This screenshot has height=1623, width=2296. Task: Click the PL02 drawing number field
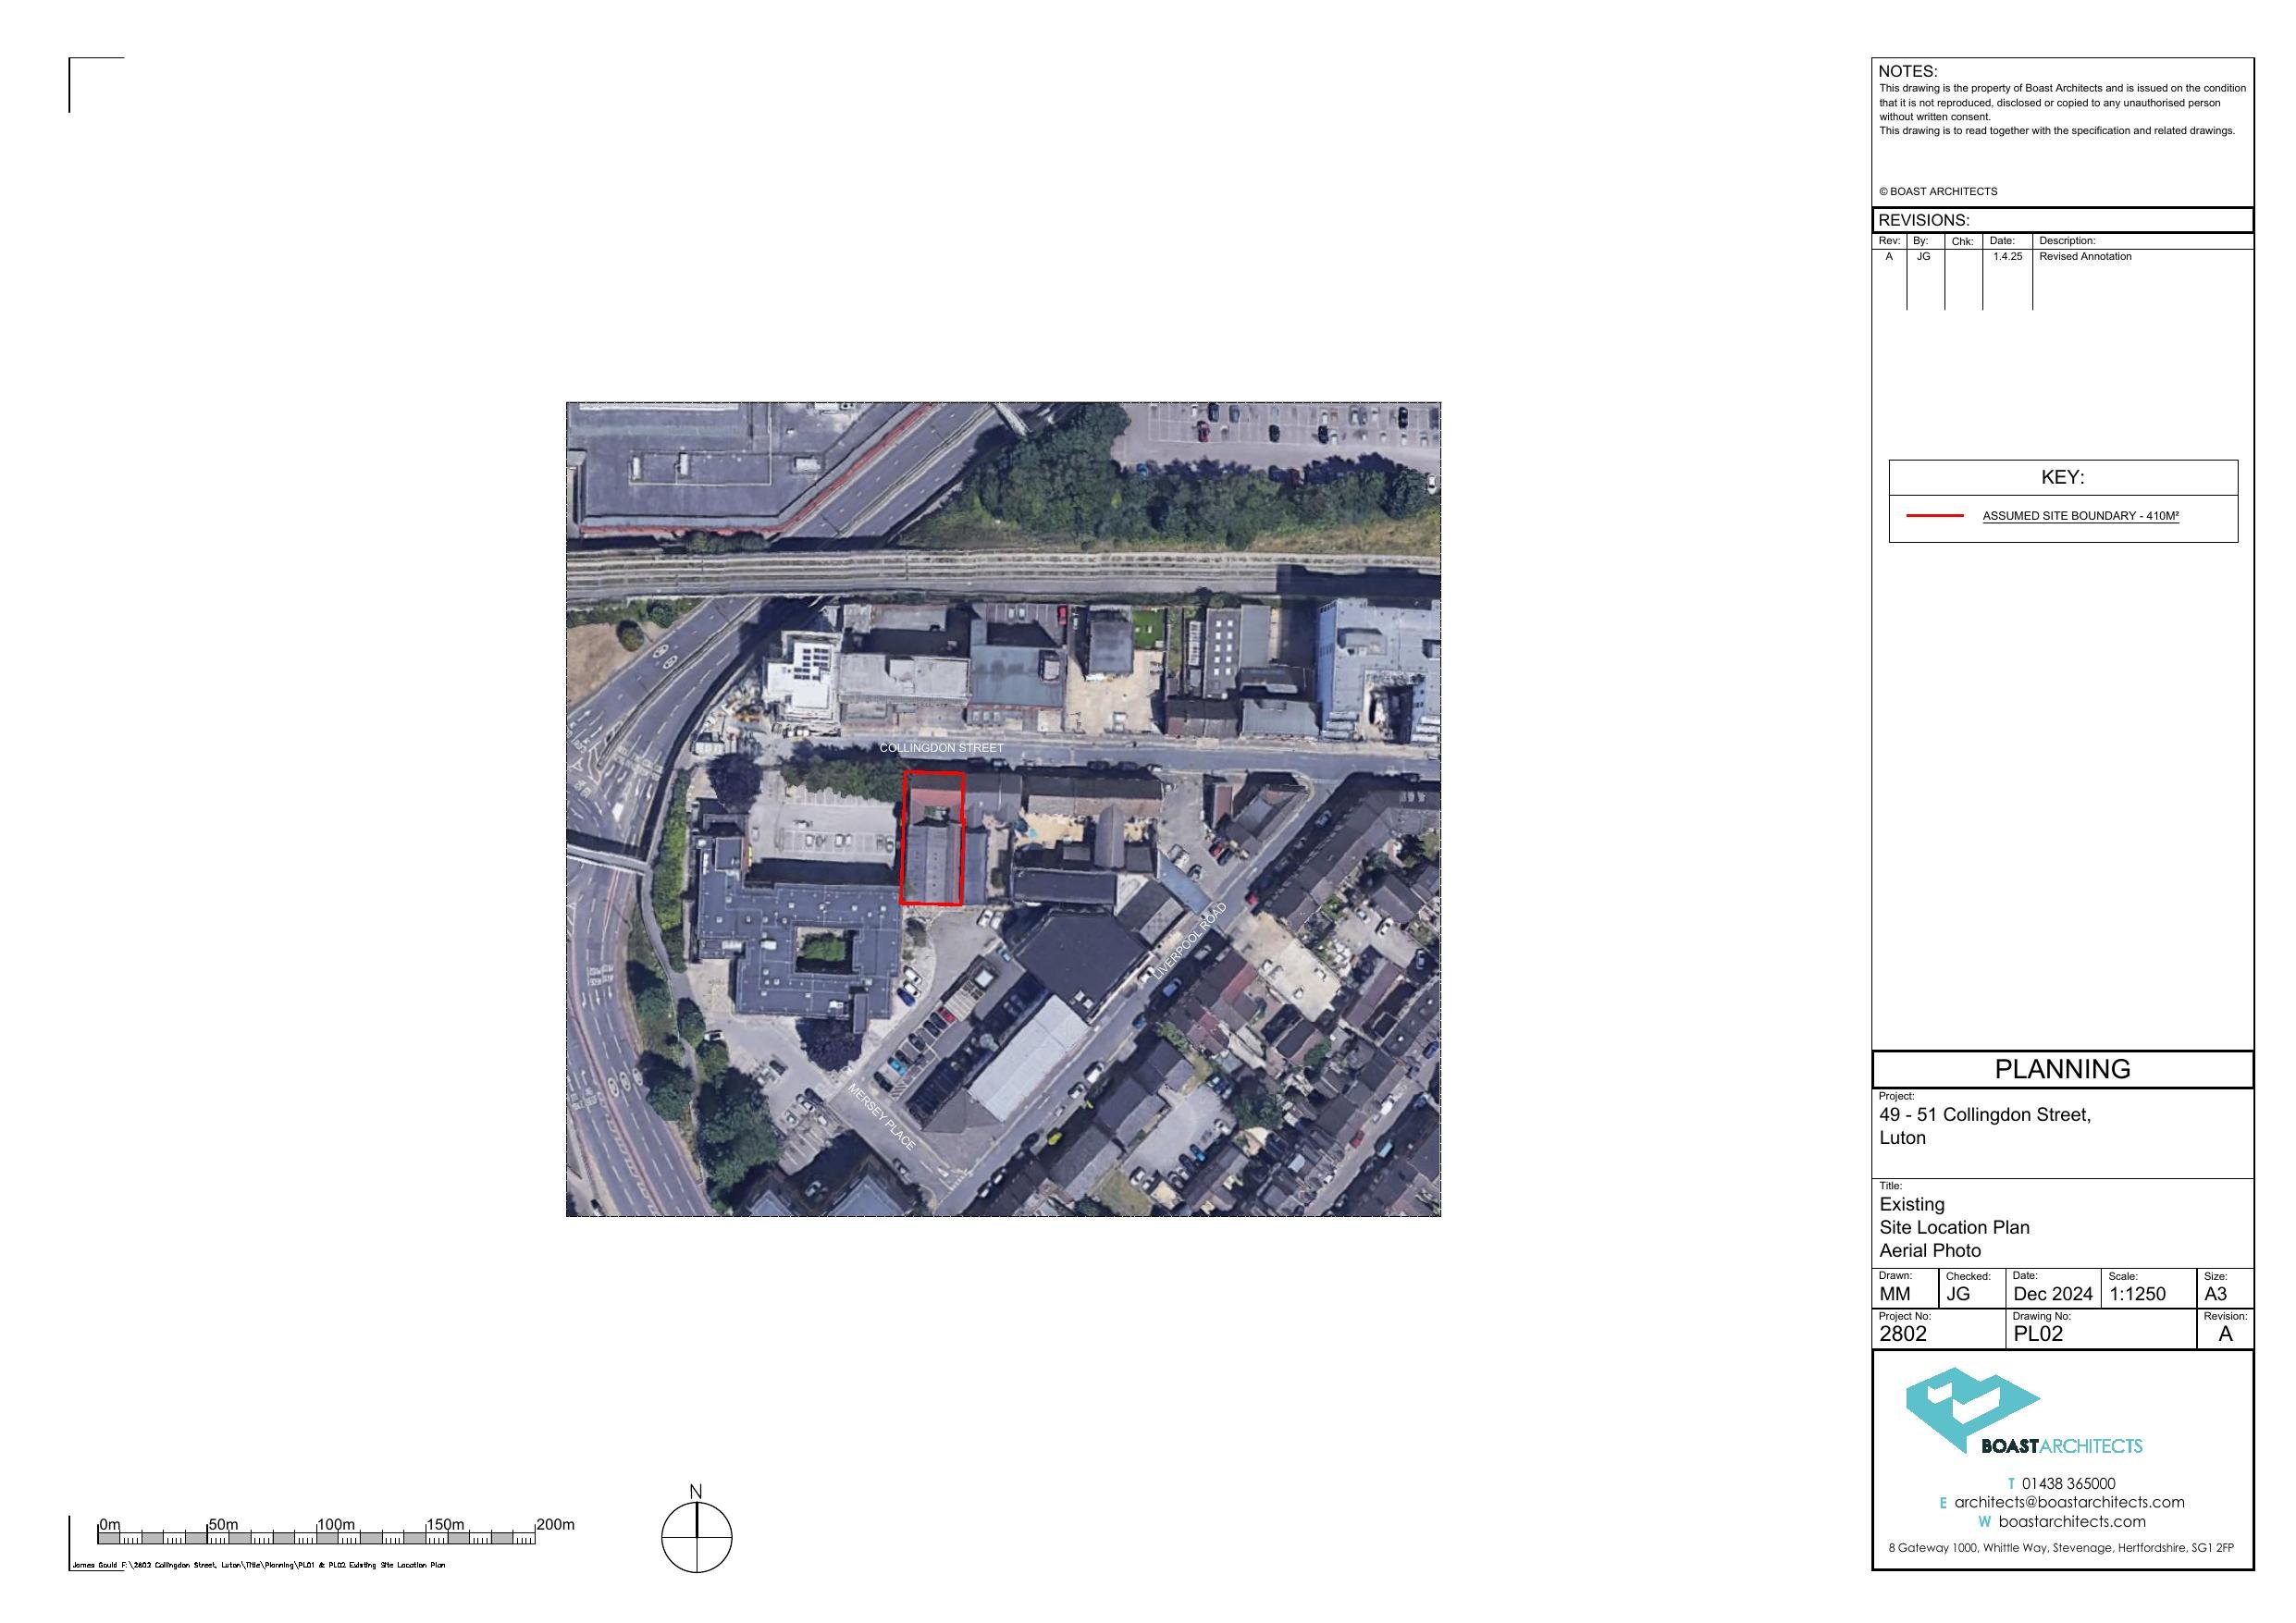[x=2037, y=1333]
